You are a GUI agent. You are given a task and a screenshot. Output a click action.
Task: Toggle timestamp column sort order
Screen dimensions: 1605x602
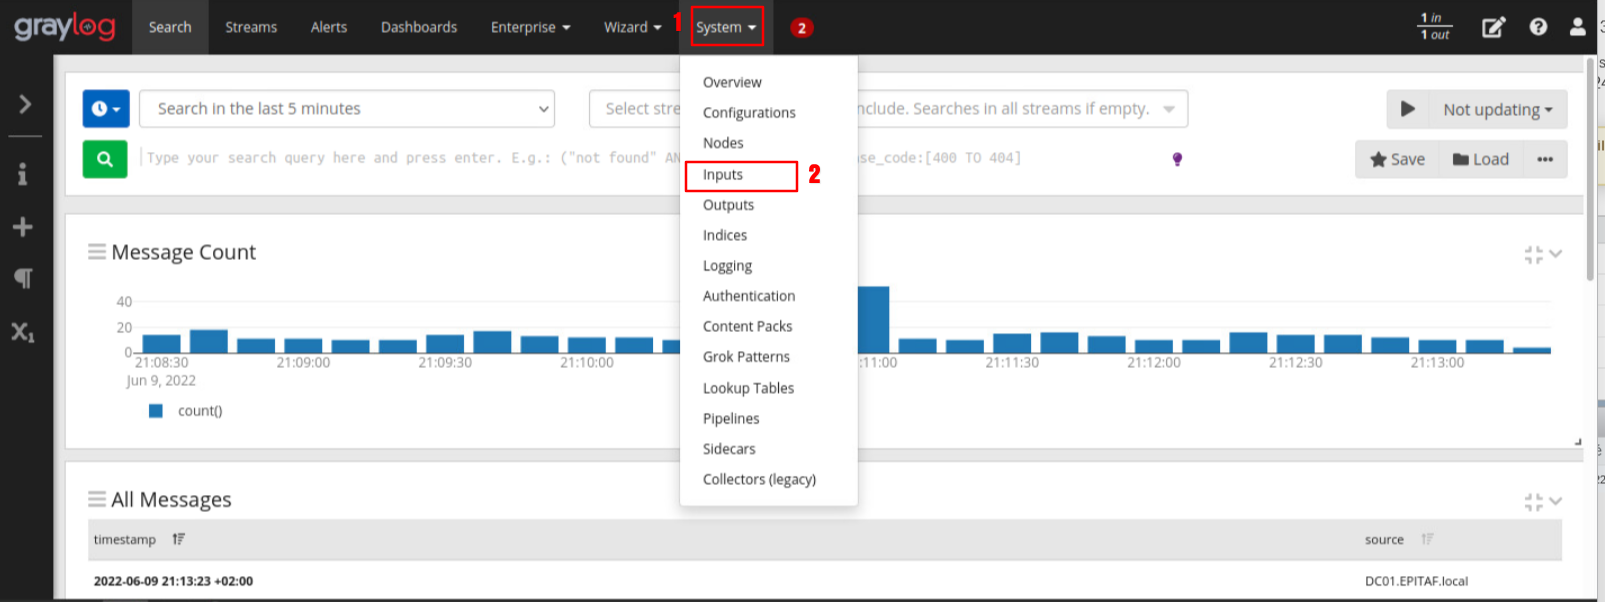click(x=178, y=539)
